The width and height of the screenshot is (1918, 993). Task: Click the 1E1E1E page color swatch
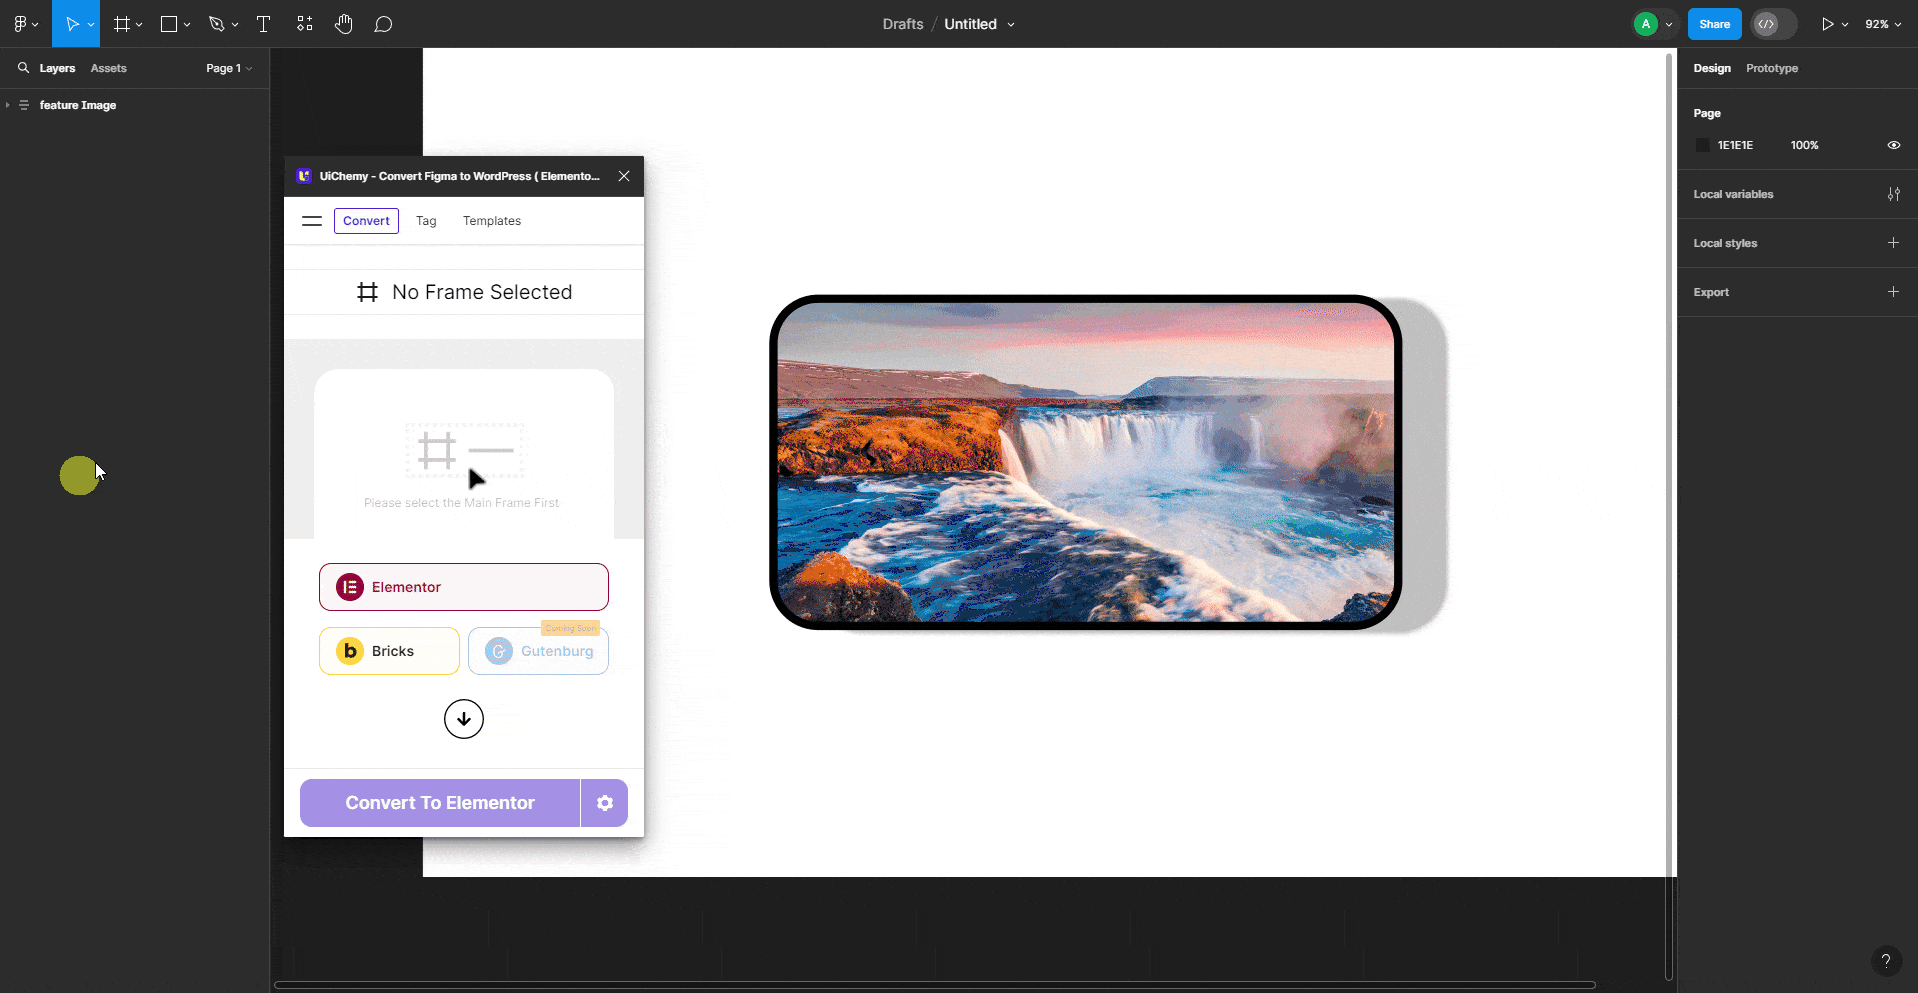pos(1704,145)
